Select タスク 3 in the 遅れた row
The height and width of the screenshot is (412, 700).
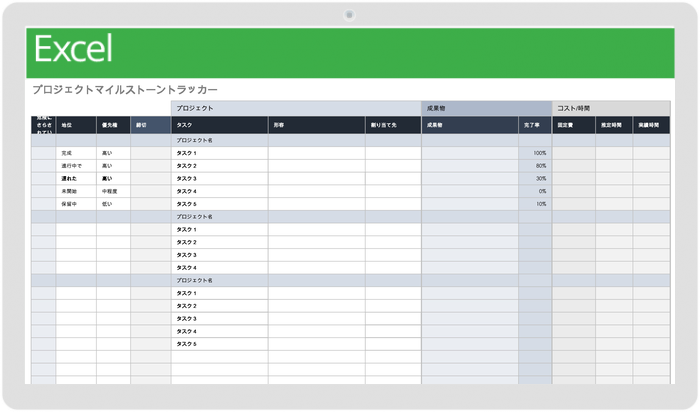[x=220, y=179]
